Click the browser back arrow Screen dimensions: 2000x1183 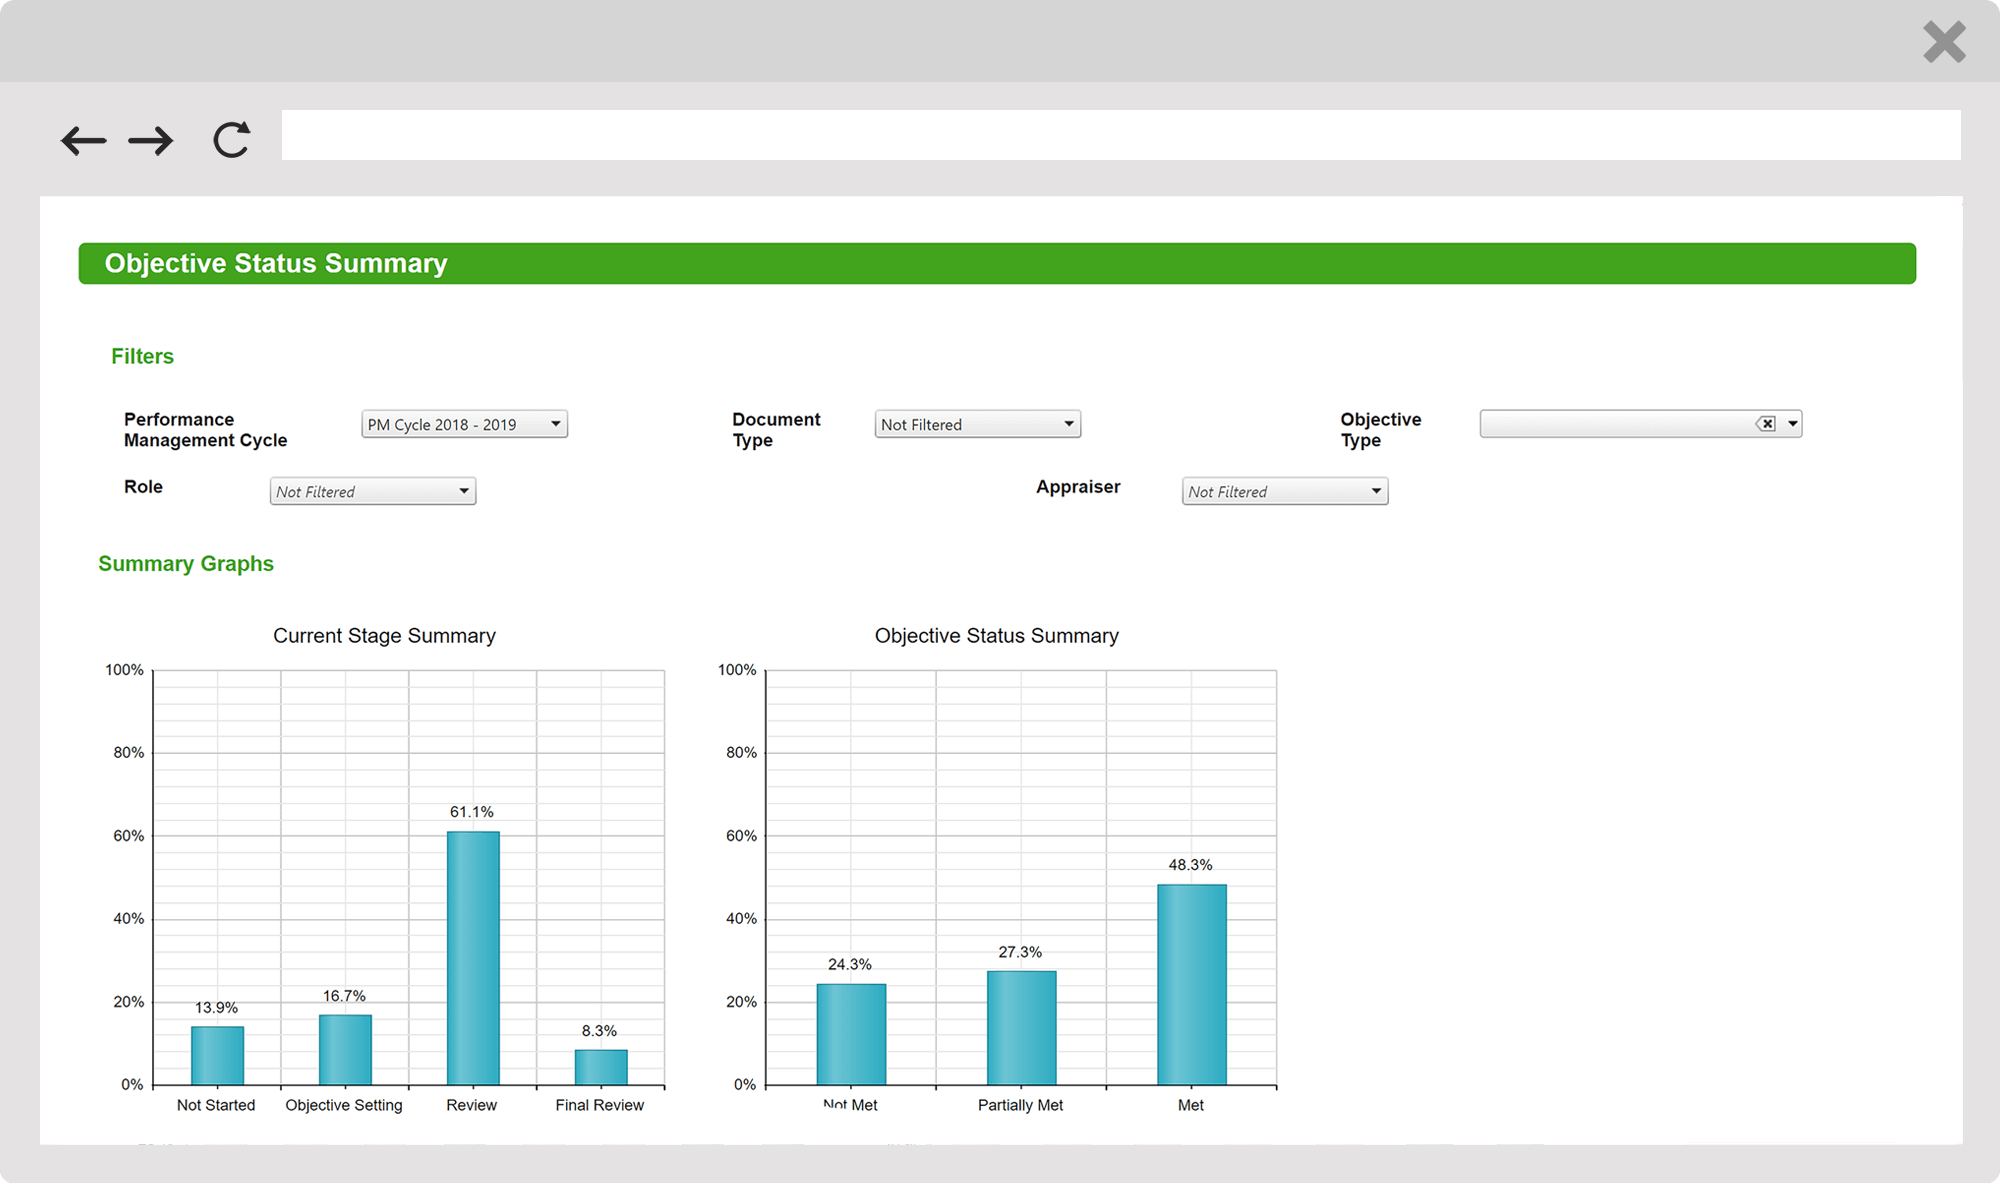coord(83,140)
